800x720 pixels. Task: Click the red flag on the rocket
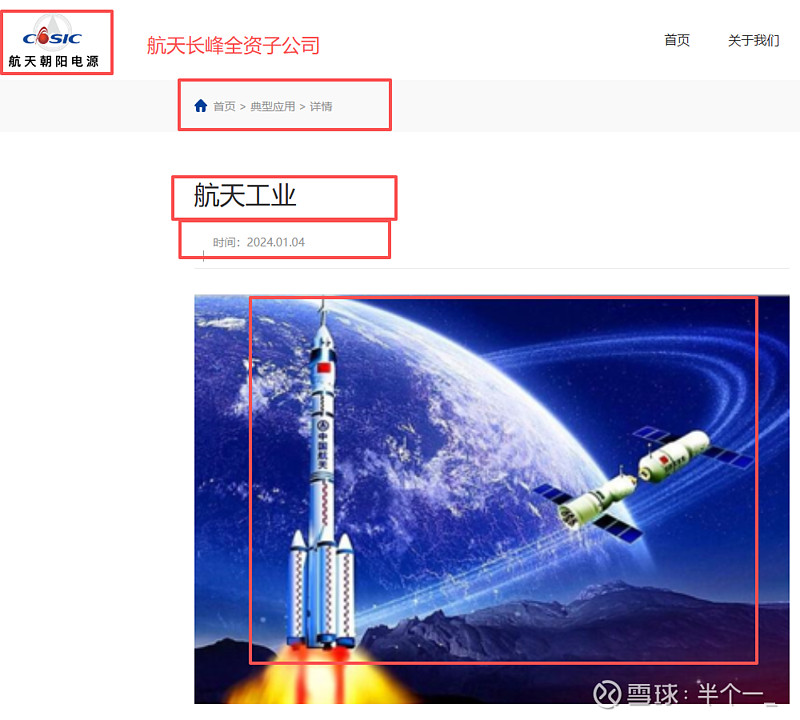[324, 367]
